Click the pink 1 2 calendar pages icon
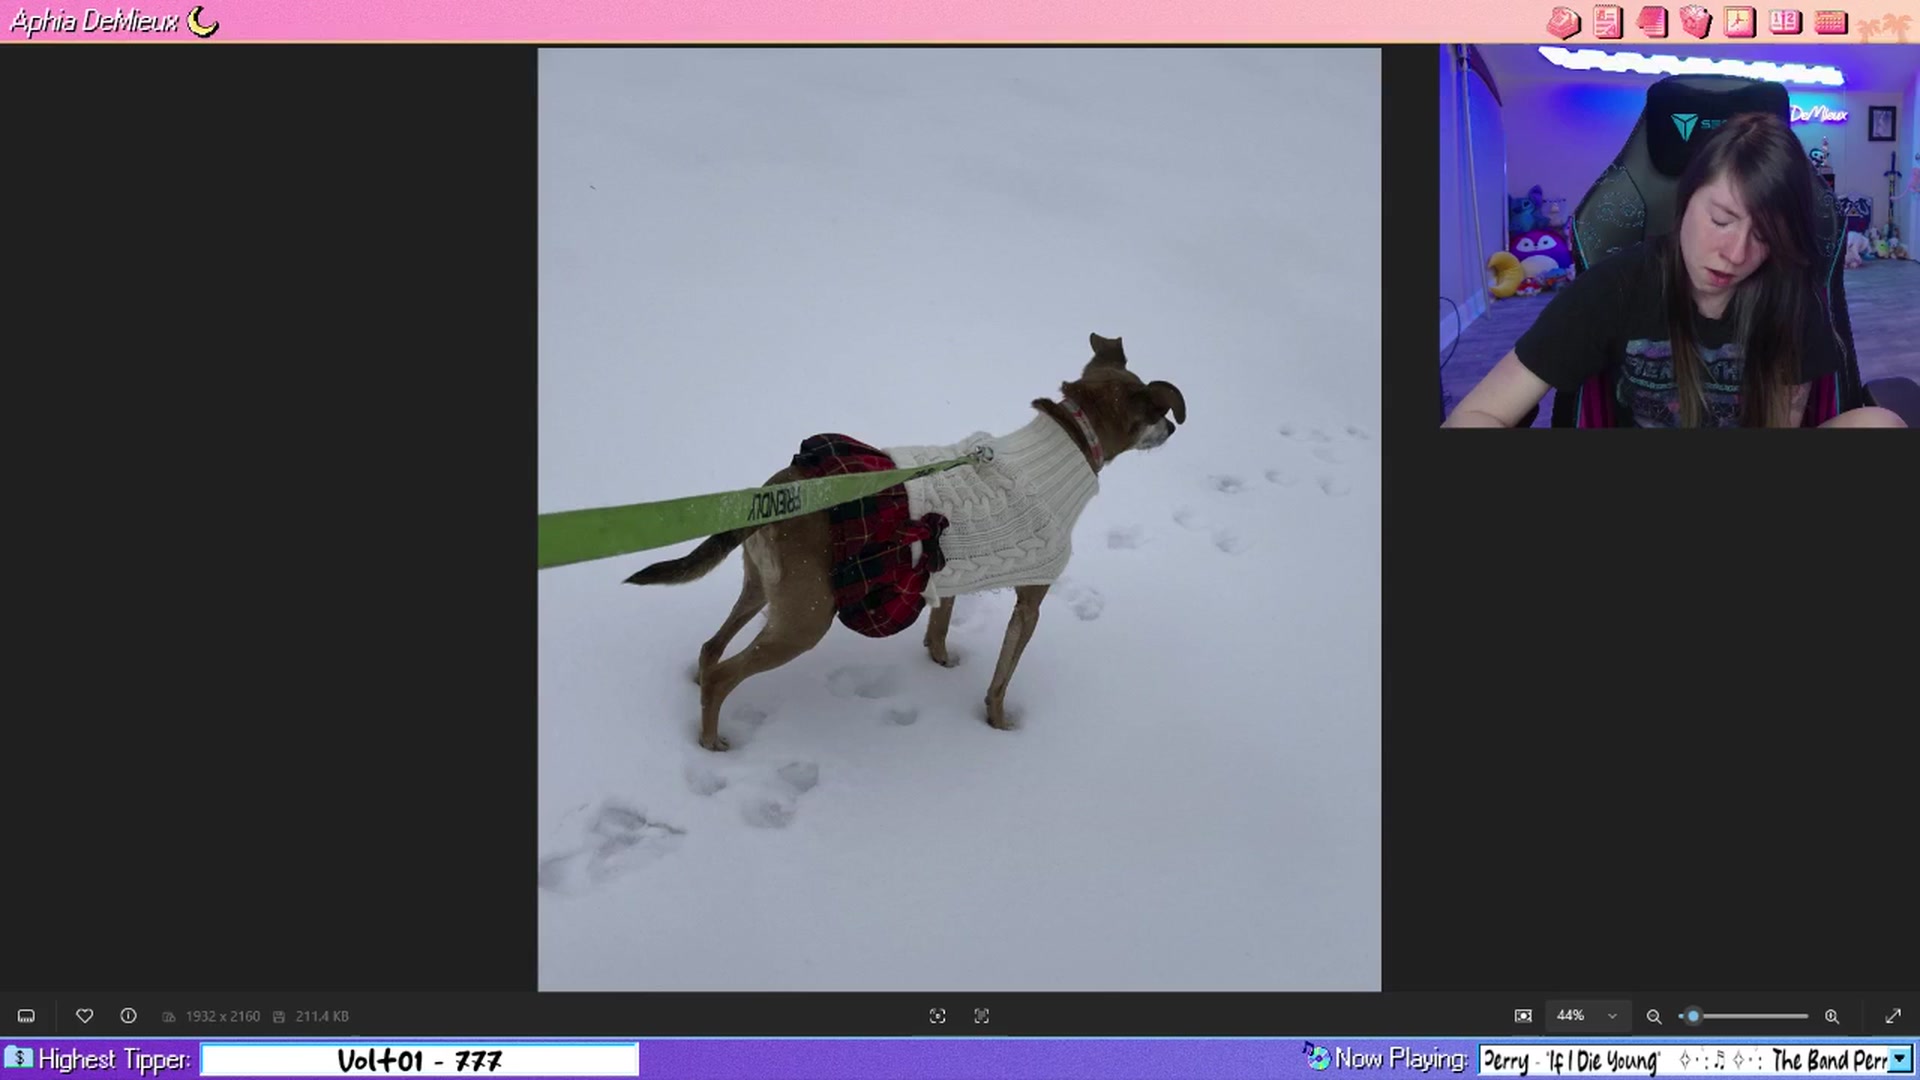Image resolution: width=1920 pixels, height=1080 pixels. (x=1785, y=22)
